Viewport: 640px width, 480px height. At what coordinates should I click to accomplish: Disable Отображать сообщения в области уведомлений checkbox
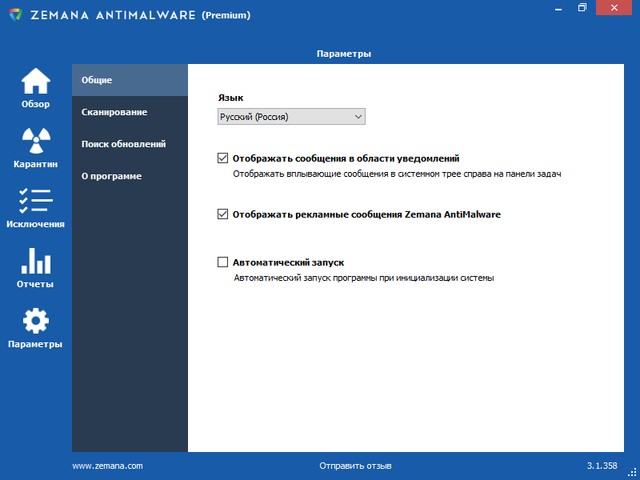pyautogui.click(x=223, y=158)
